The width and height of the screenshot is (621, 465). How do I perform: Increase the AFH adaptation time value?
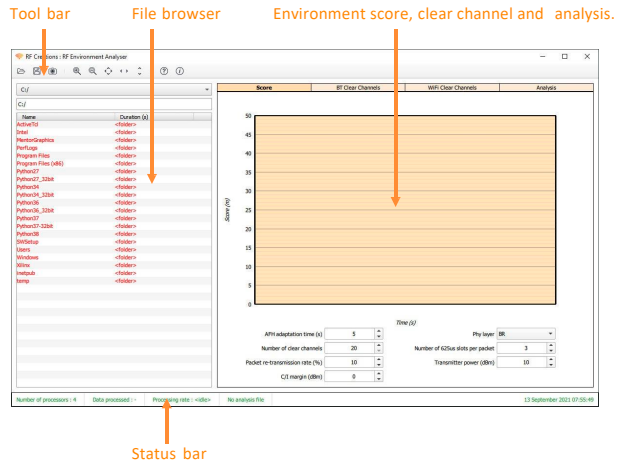click(x=379, y=330)
